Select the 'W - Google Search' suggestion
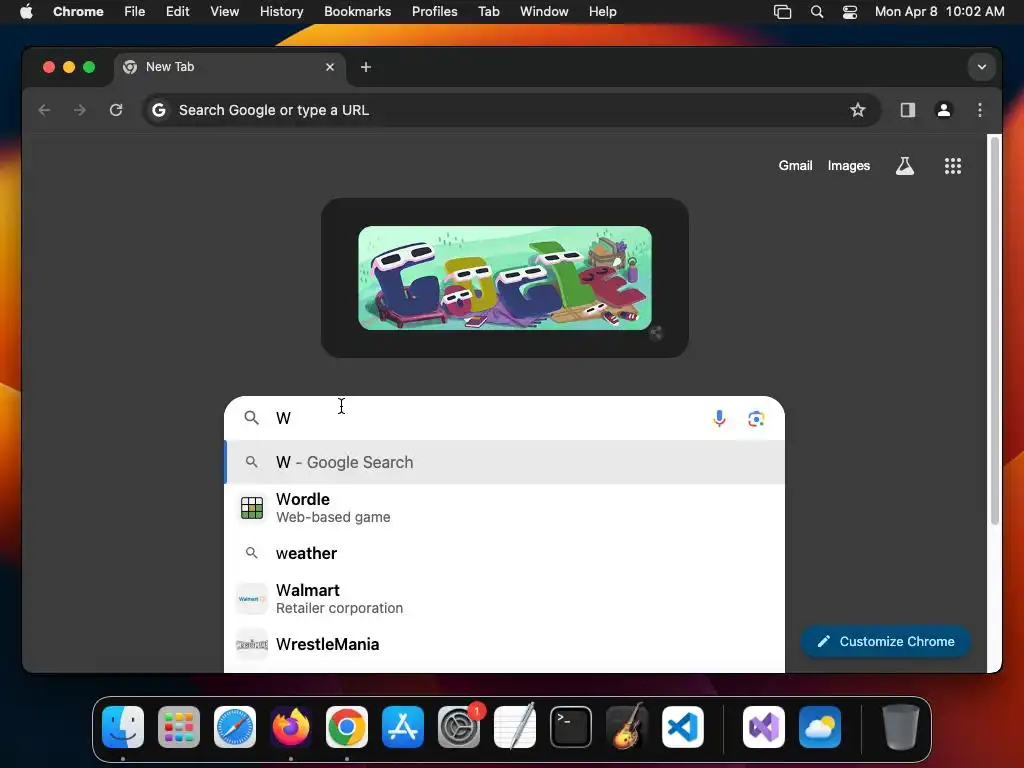 (504, 462)
